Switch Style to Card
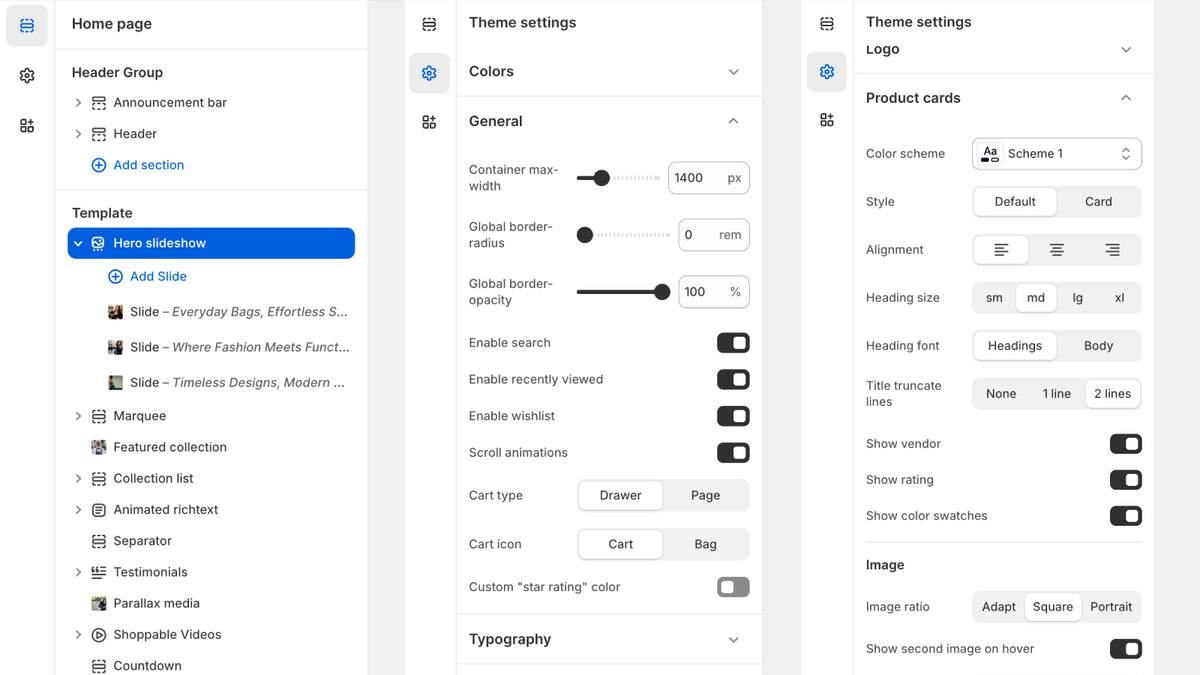The height and width of the screenshot is (675, 1200). (x=1098, y=201)
